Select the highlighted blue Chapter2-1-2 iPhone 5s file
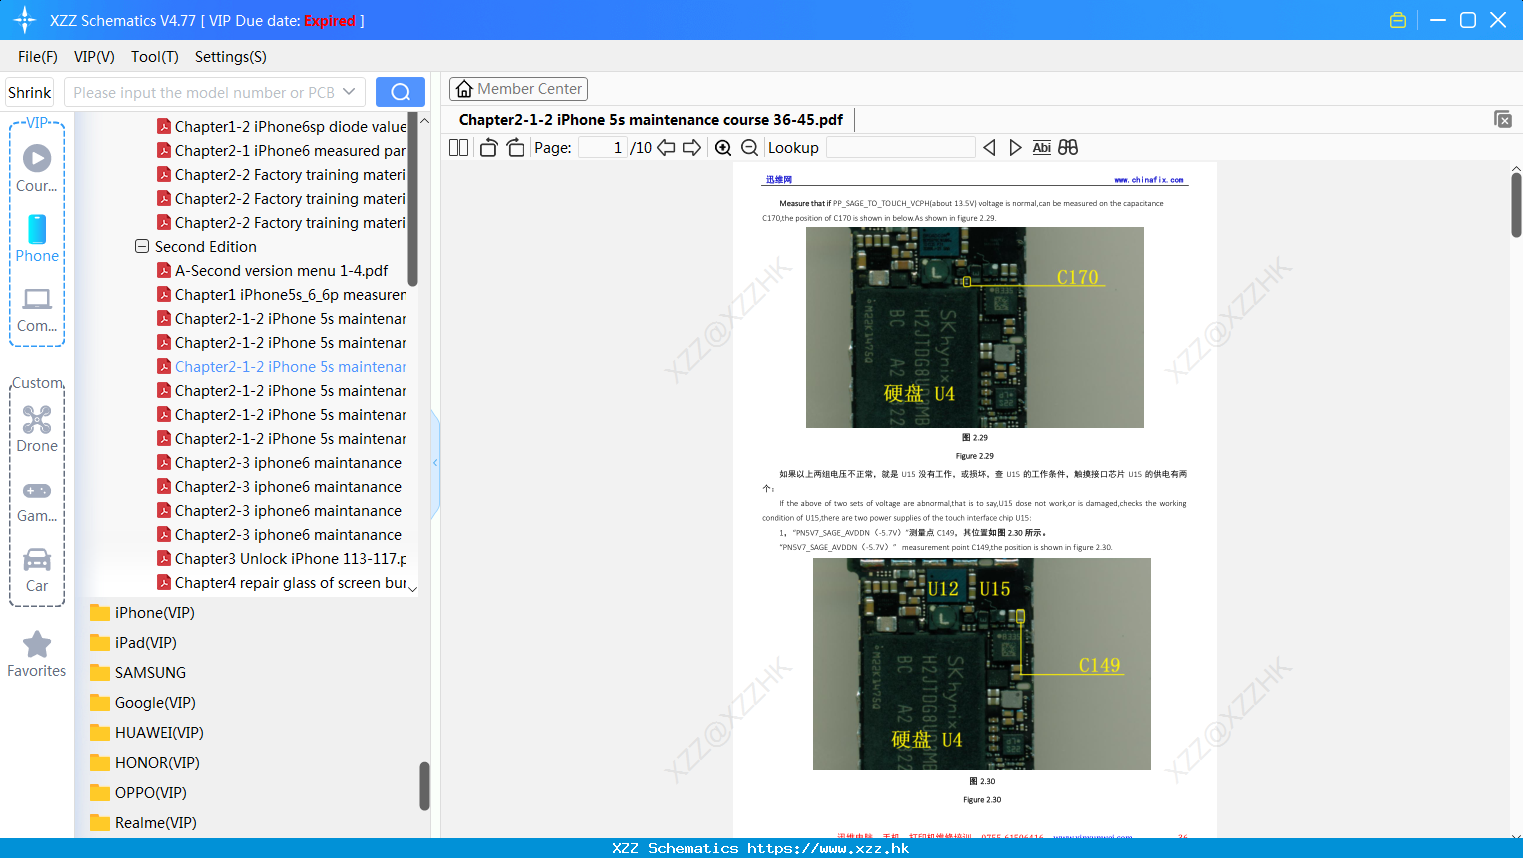This screenshot has width=1523, height=858. (x=281, y=367)
